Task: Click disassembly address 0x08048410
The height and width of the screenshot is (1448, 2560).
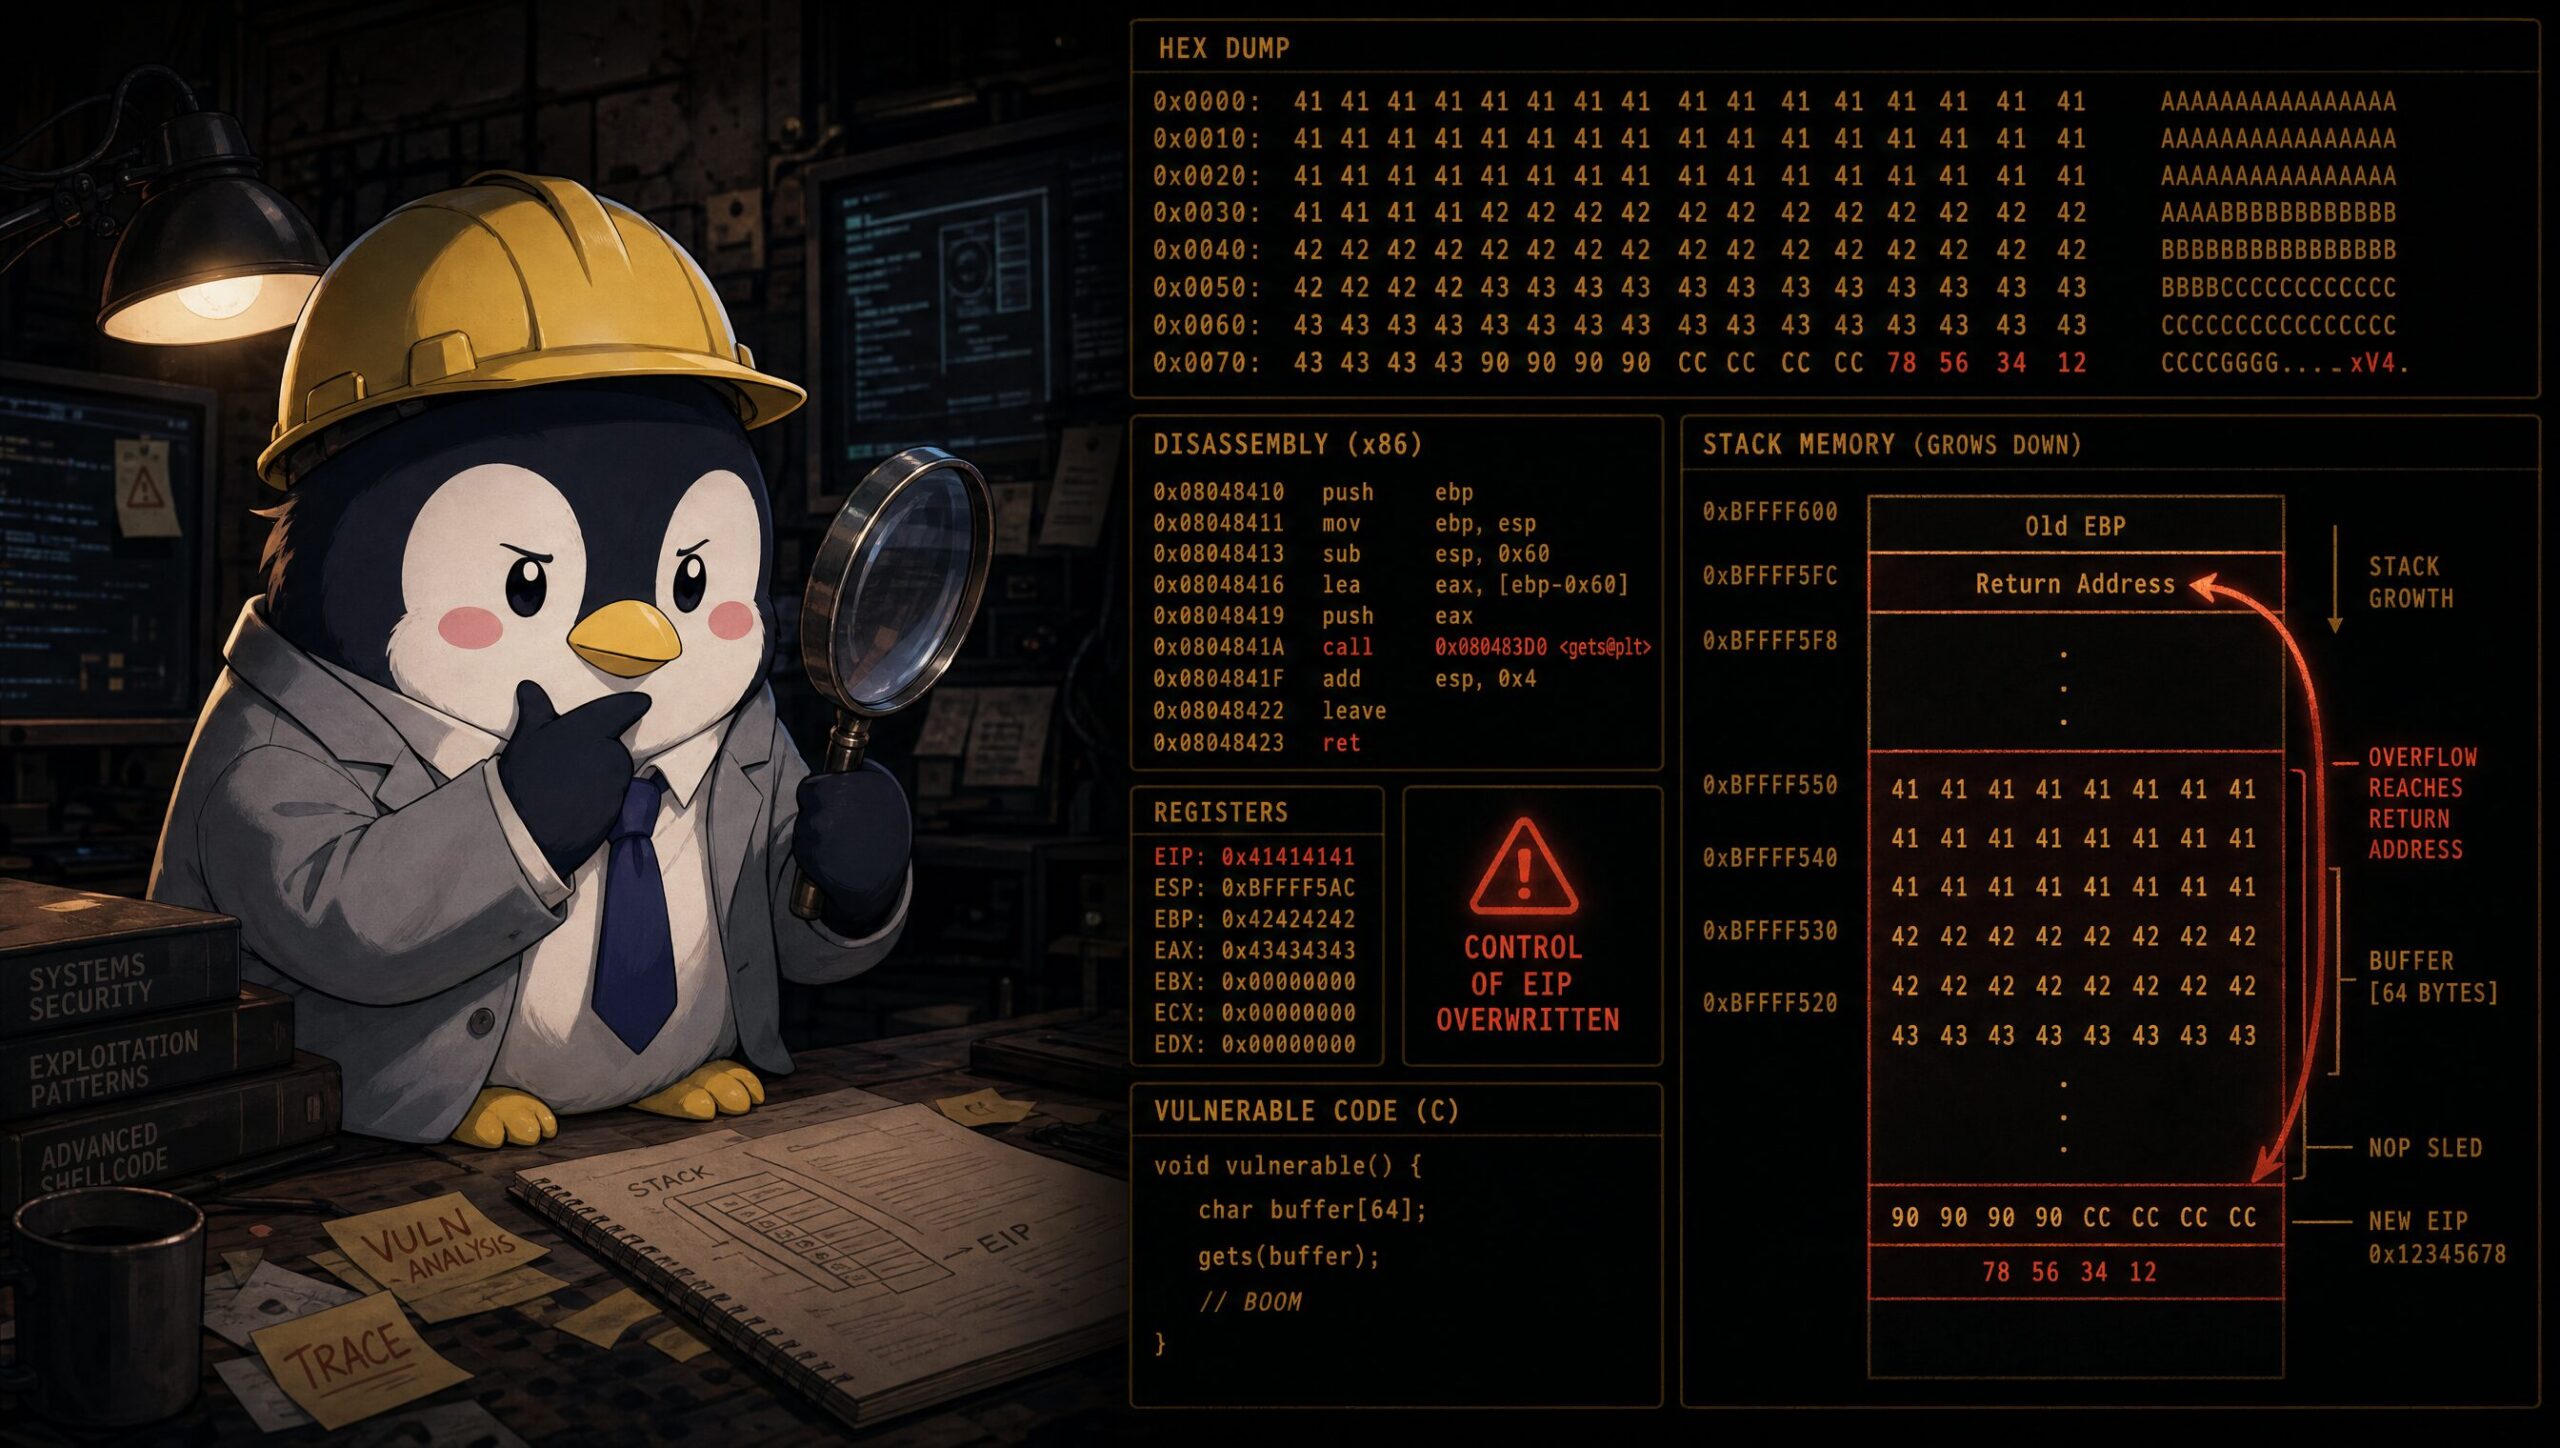Action: pyautogui.click(x=1218, y=492)
